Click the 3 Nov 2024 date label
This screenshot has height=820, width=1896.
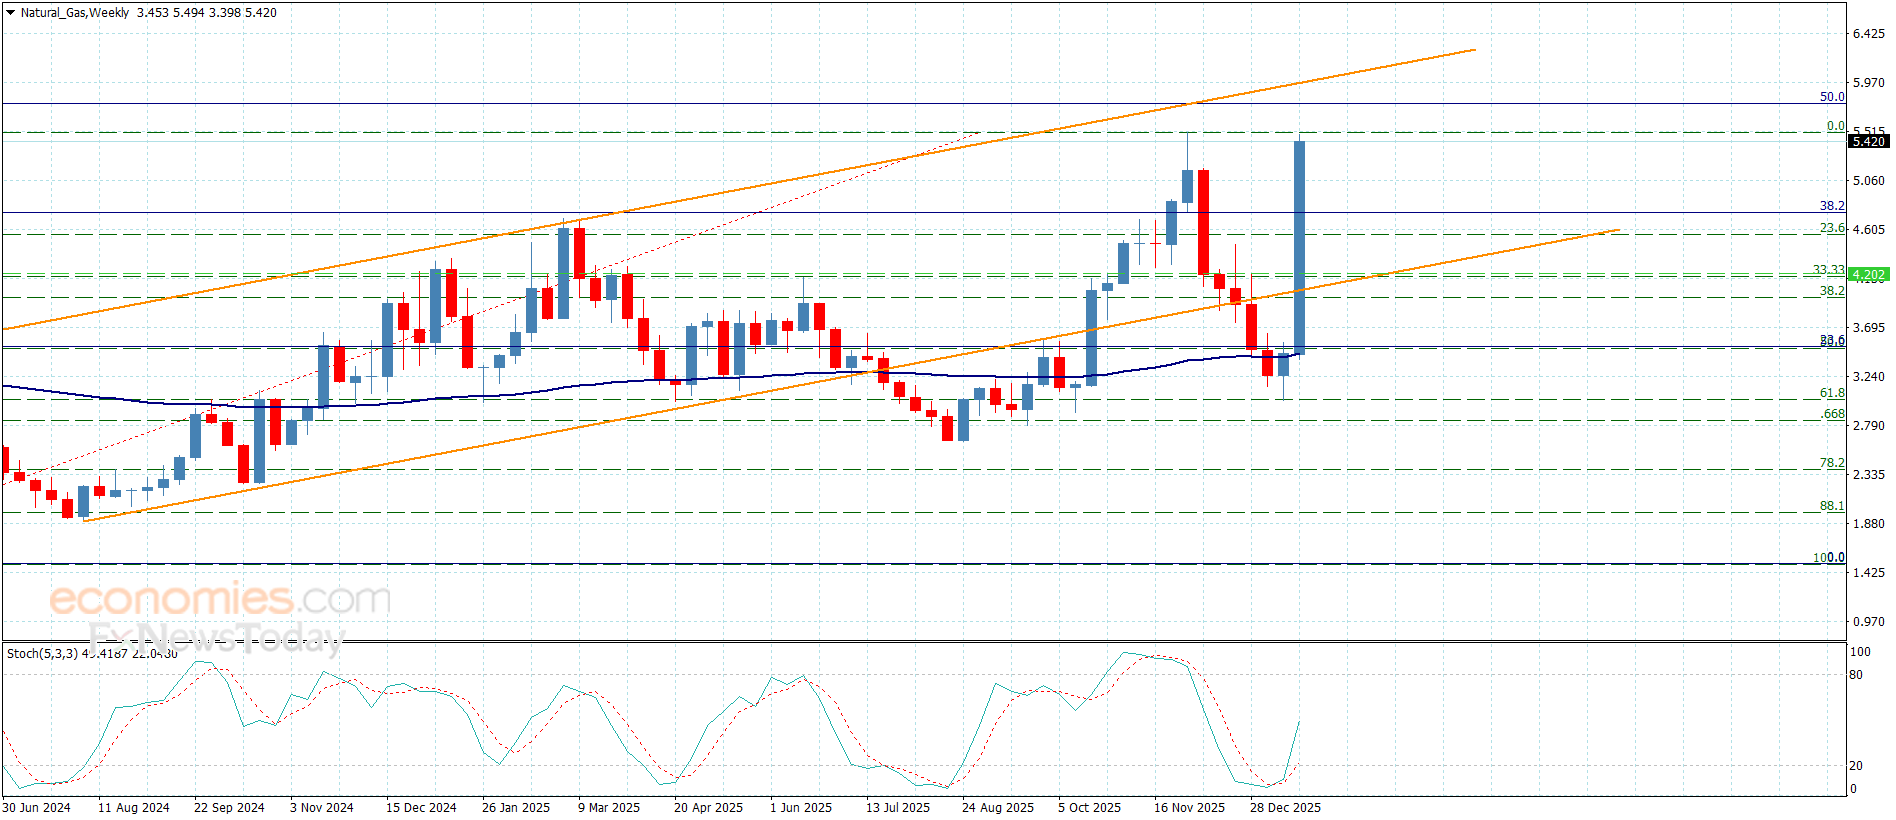pyautogui.click(x=322, y=808)
